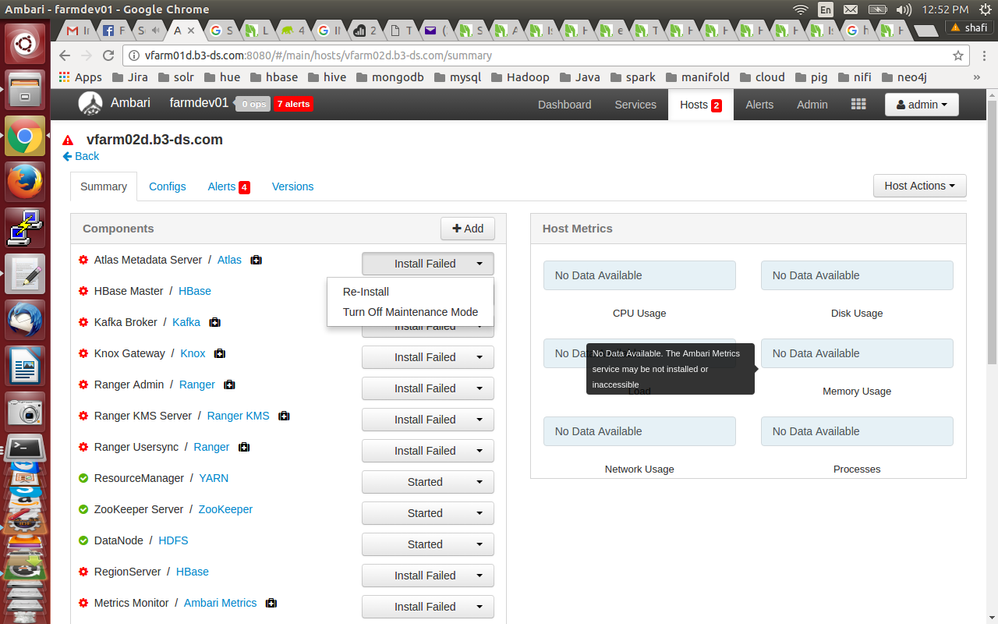Open the Ambari Metrics service link
Image resolution: width=998 pixels, height=624 pixels.
(x=220, y=603)
